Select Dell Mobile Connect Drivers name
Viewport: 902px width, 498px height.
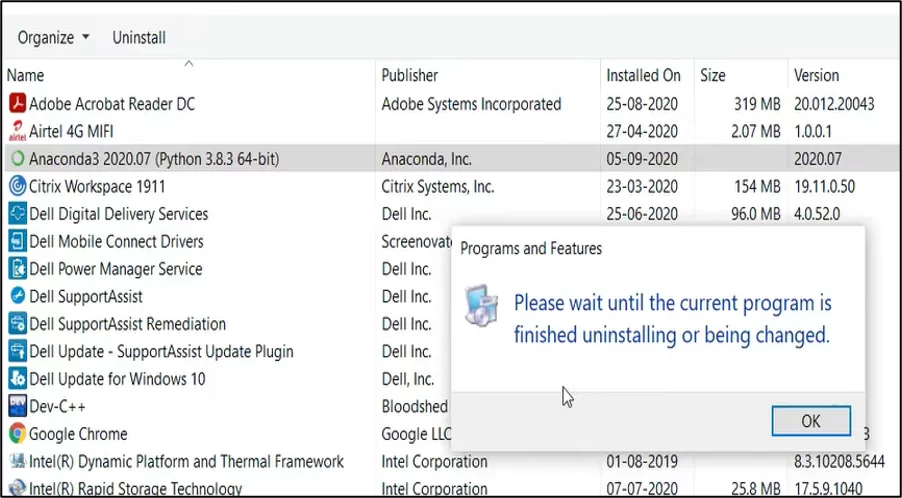[116, 242]
